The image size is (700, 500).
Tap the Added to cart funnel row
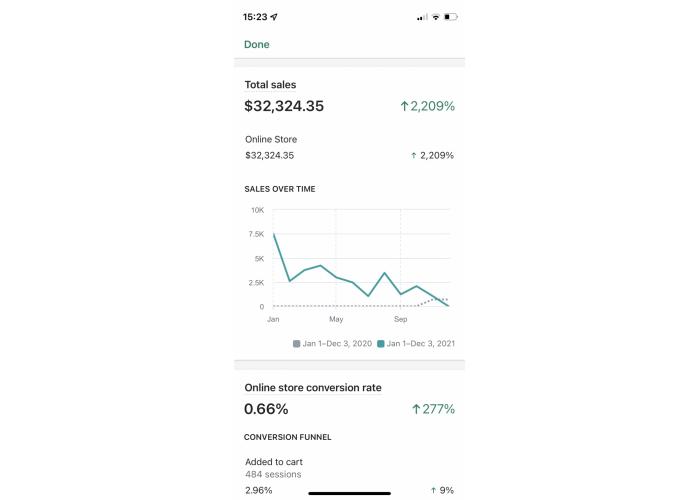coord(350,476)
